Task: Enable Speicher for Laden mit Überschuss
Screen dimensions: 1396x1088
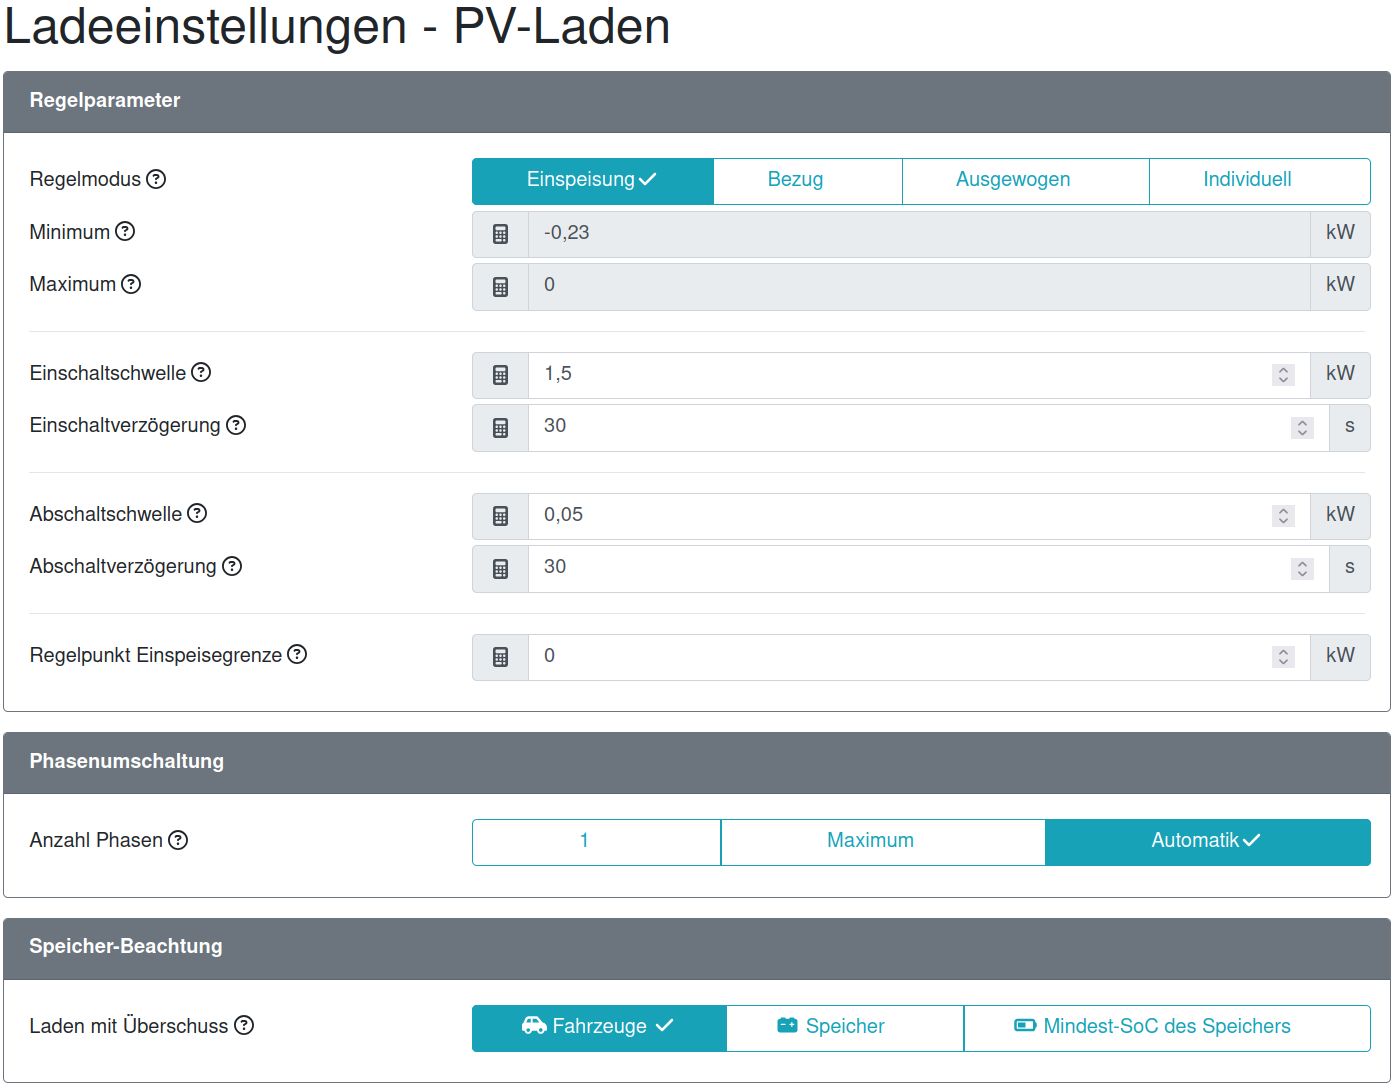Action: pos(845,1026)
